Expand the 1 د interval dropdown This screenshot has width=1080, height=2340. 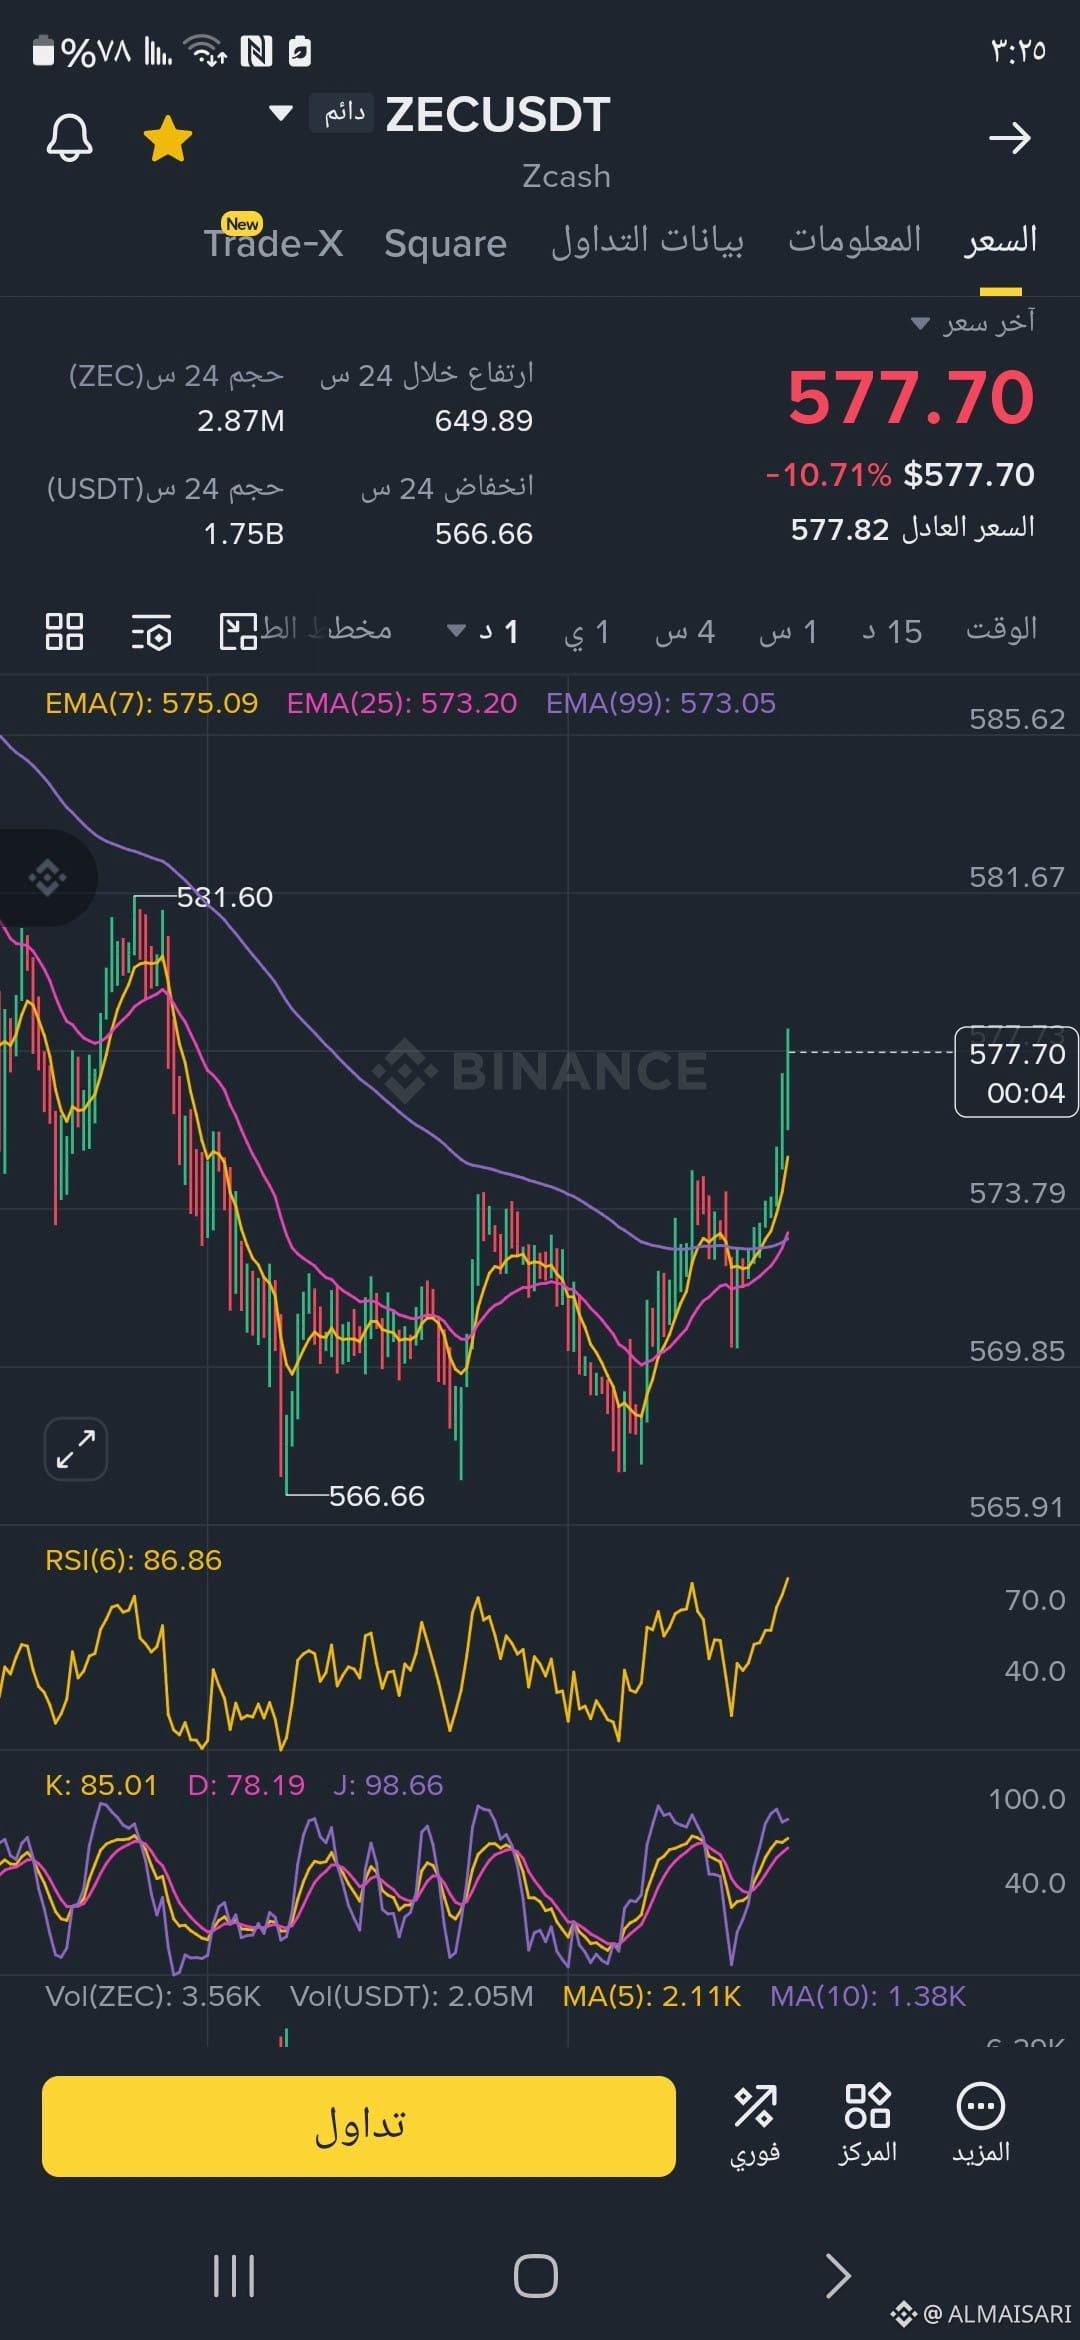[482, 632]
